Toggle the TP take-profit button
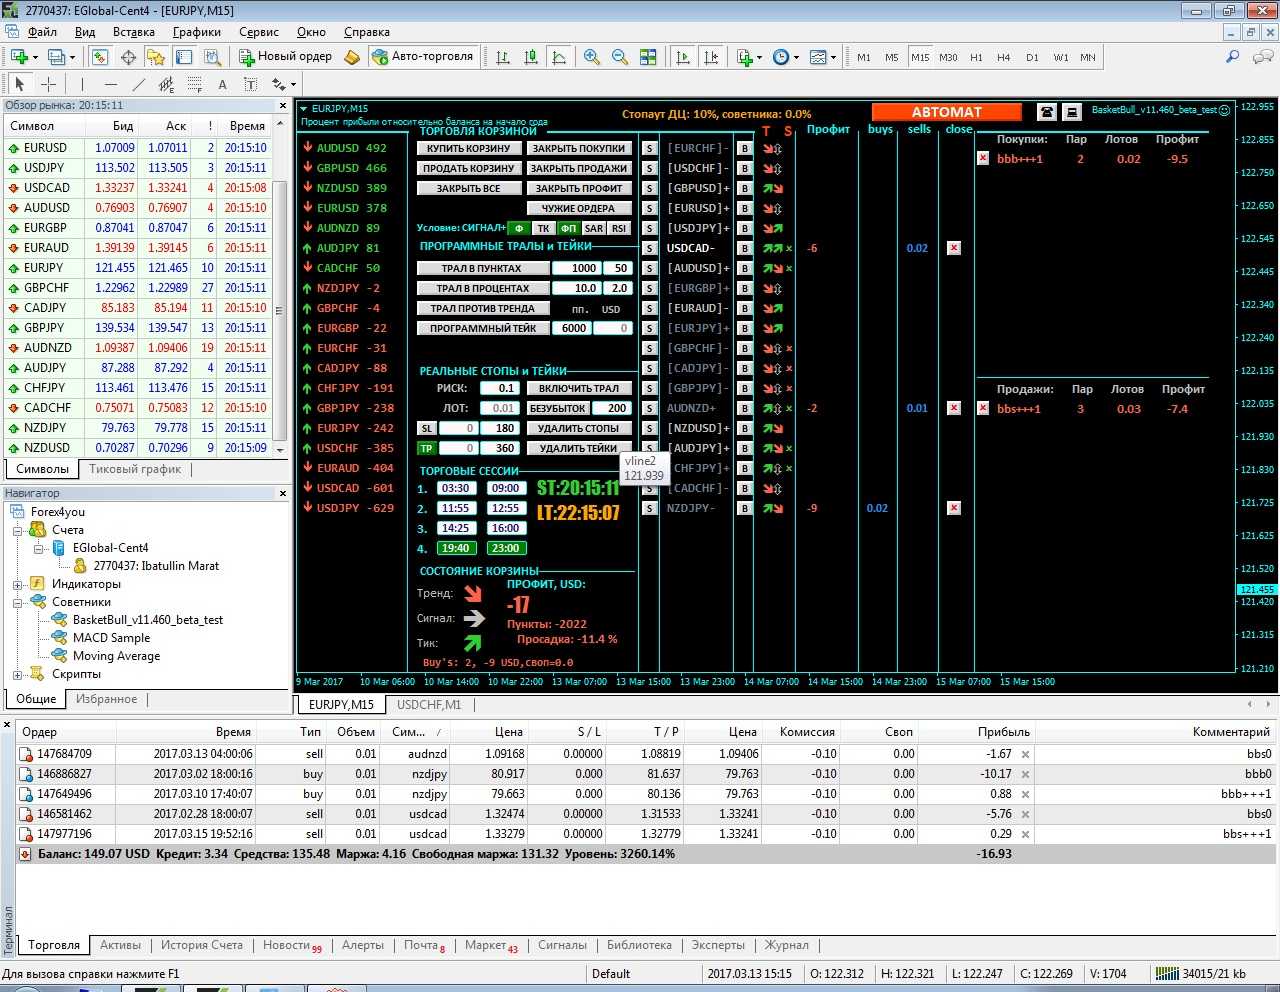Screen dimensions: 1280x992 pyautogui.click(x=426, y=448)
